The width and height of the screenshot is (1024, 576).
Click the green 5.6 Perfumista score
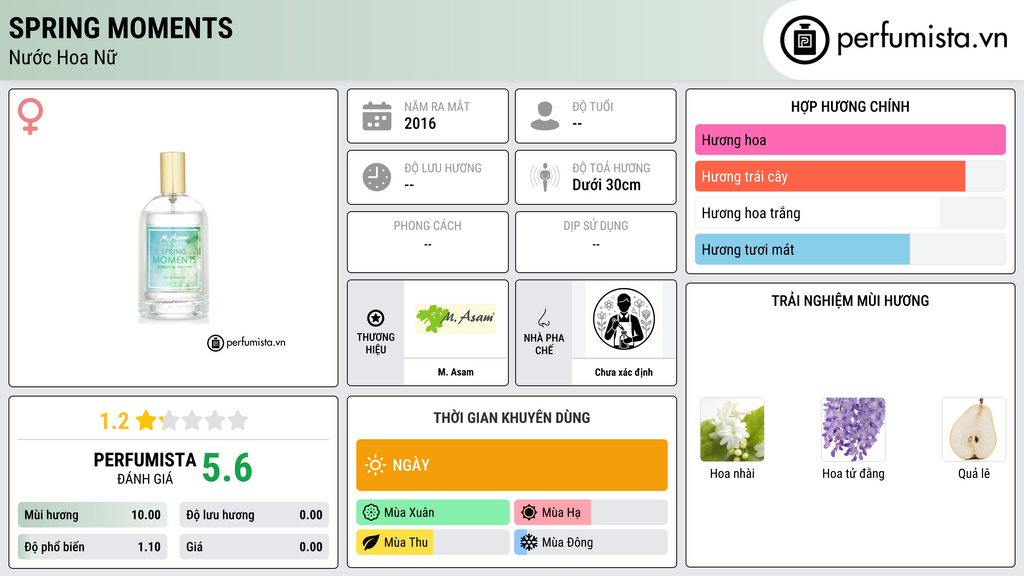click(x=227, y=468)
